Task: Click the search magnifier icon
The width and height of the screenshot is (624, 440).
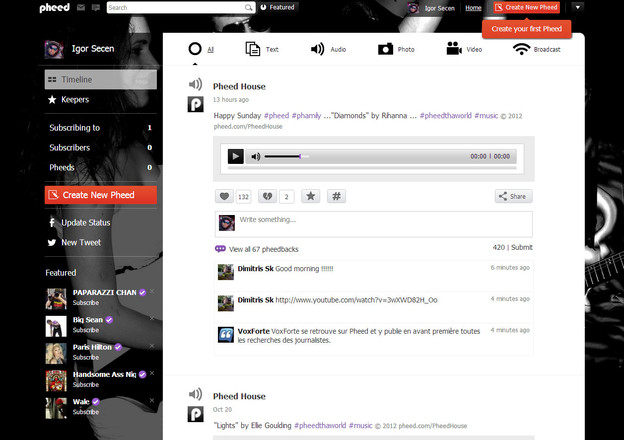Action: [248, 8]
